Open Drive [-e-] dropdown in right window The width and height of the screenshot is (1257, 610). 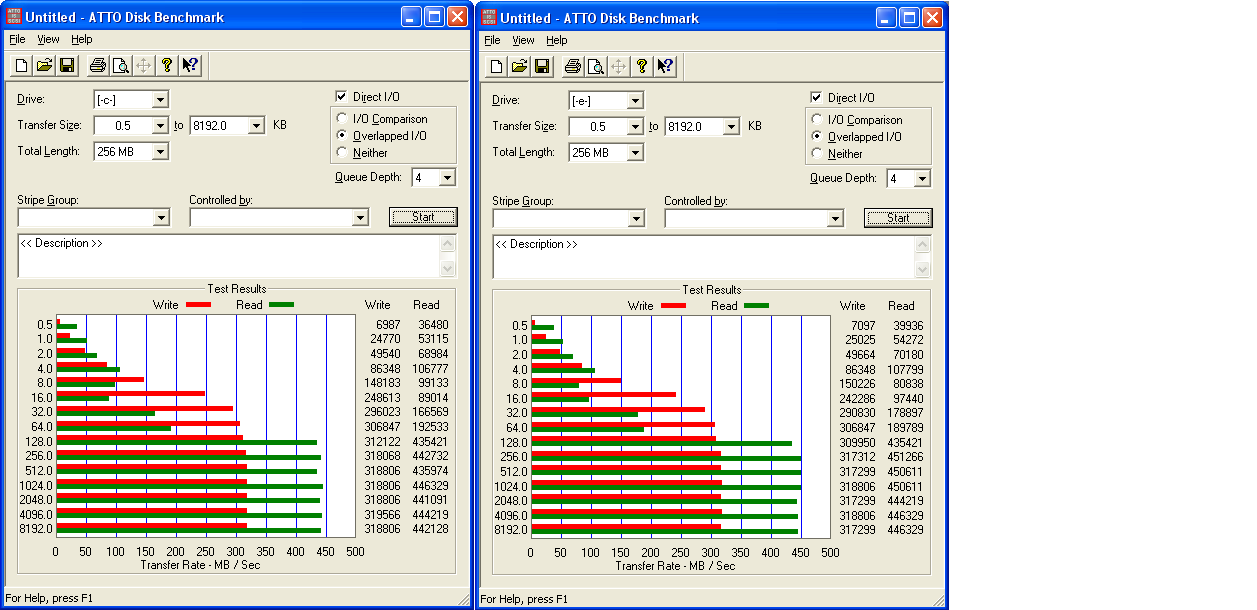coord(635,101)
